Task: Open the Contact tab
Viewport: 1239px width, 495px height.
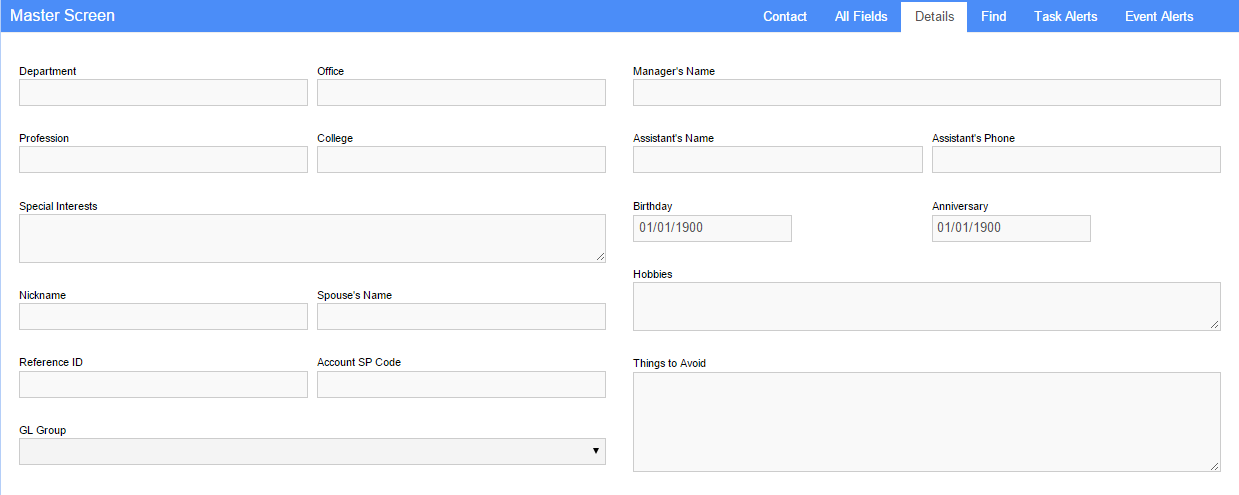Action: pos(784,16)
